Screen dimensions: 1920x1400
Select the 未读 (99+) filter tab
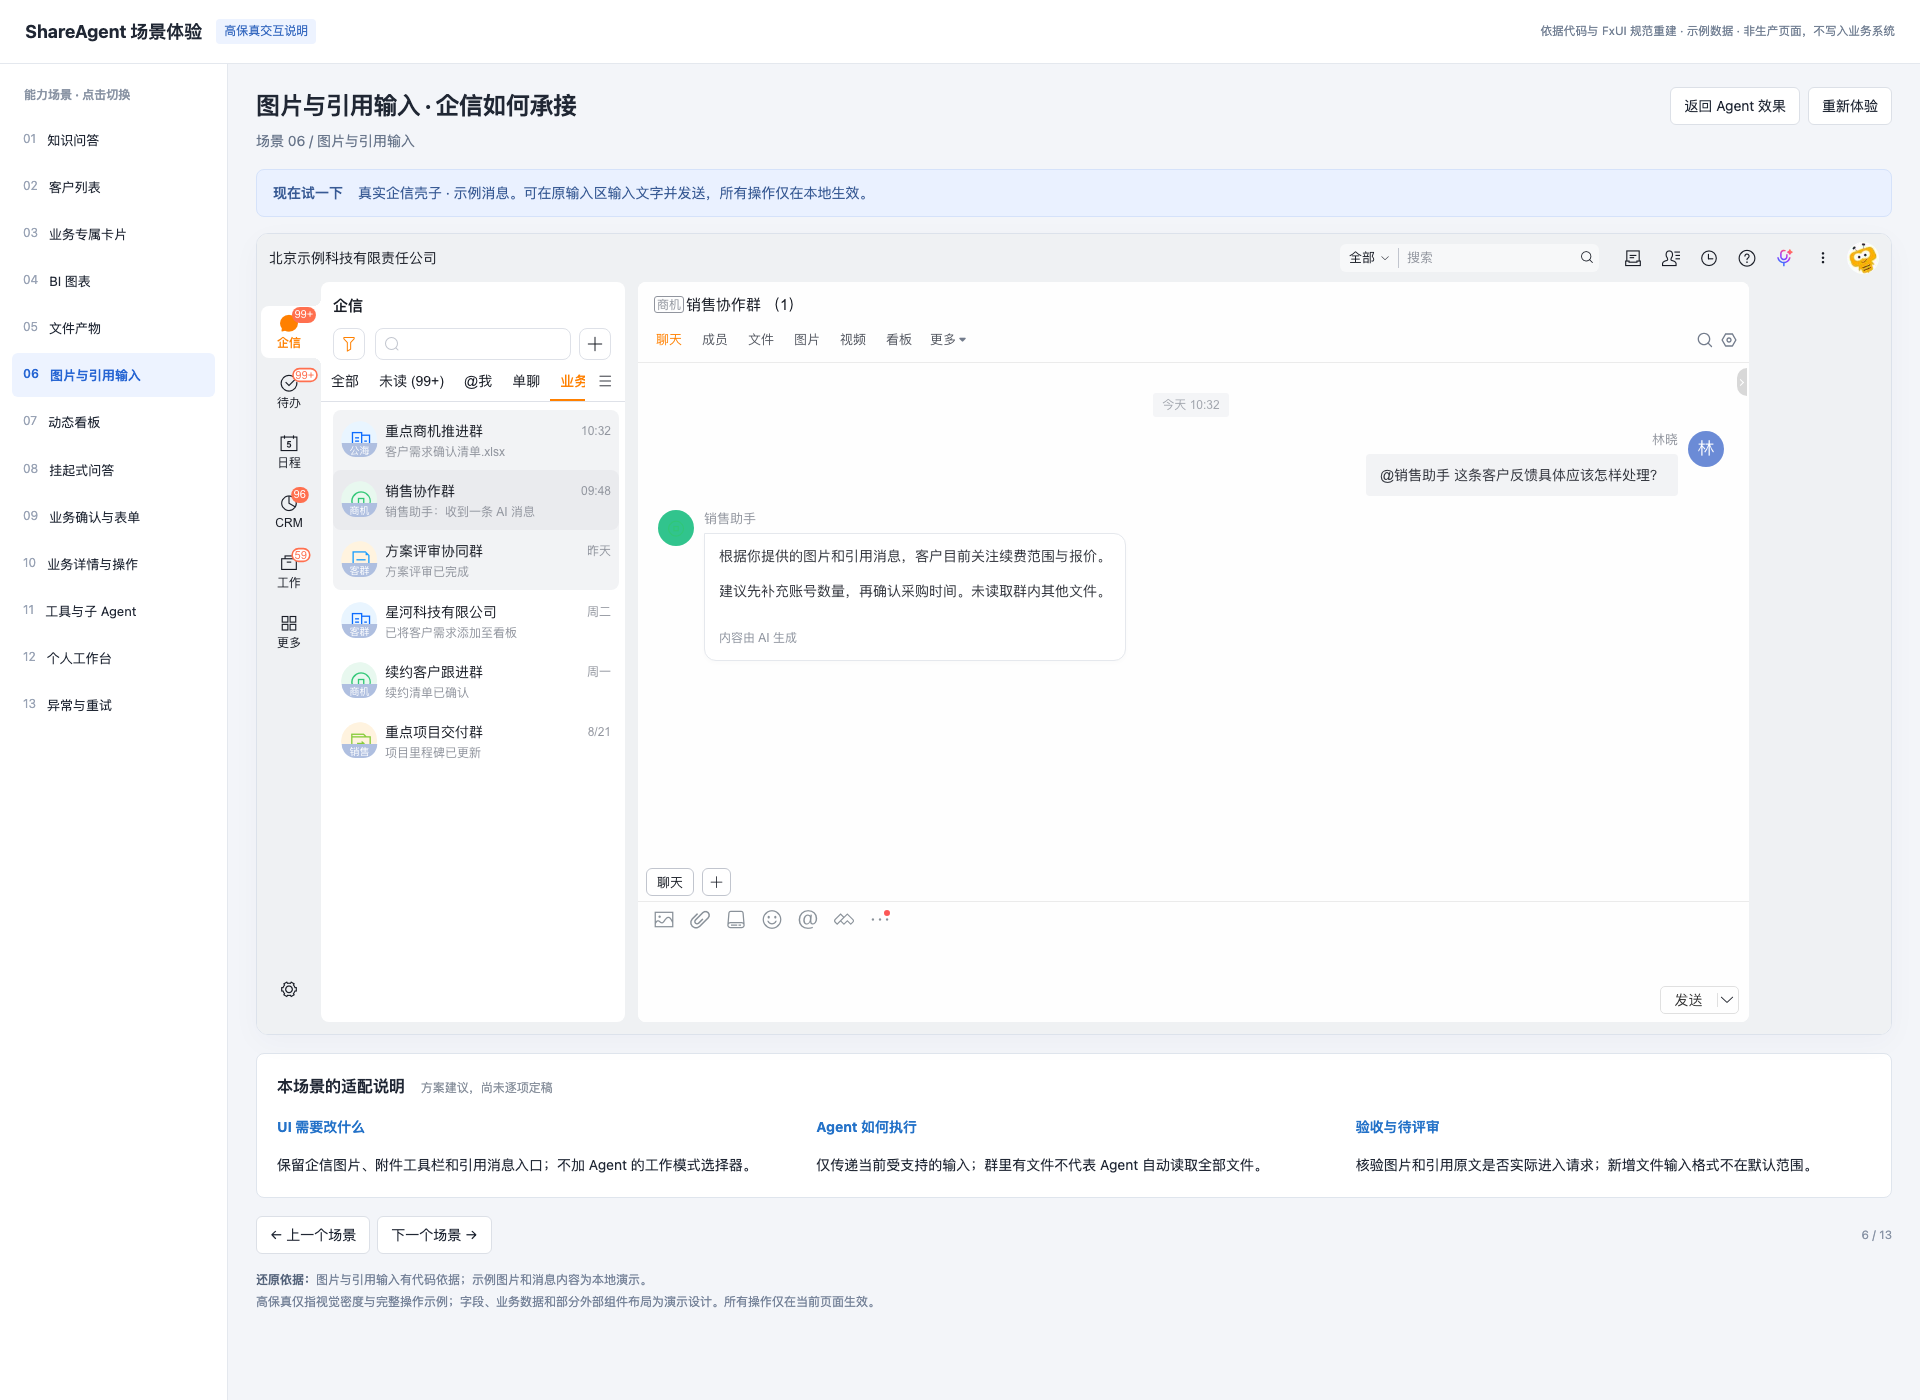[x=411, y=381]
